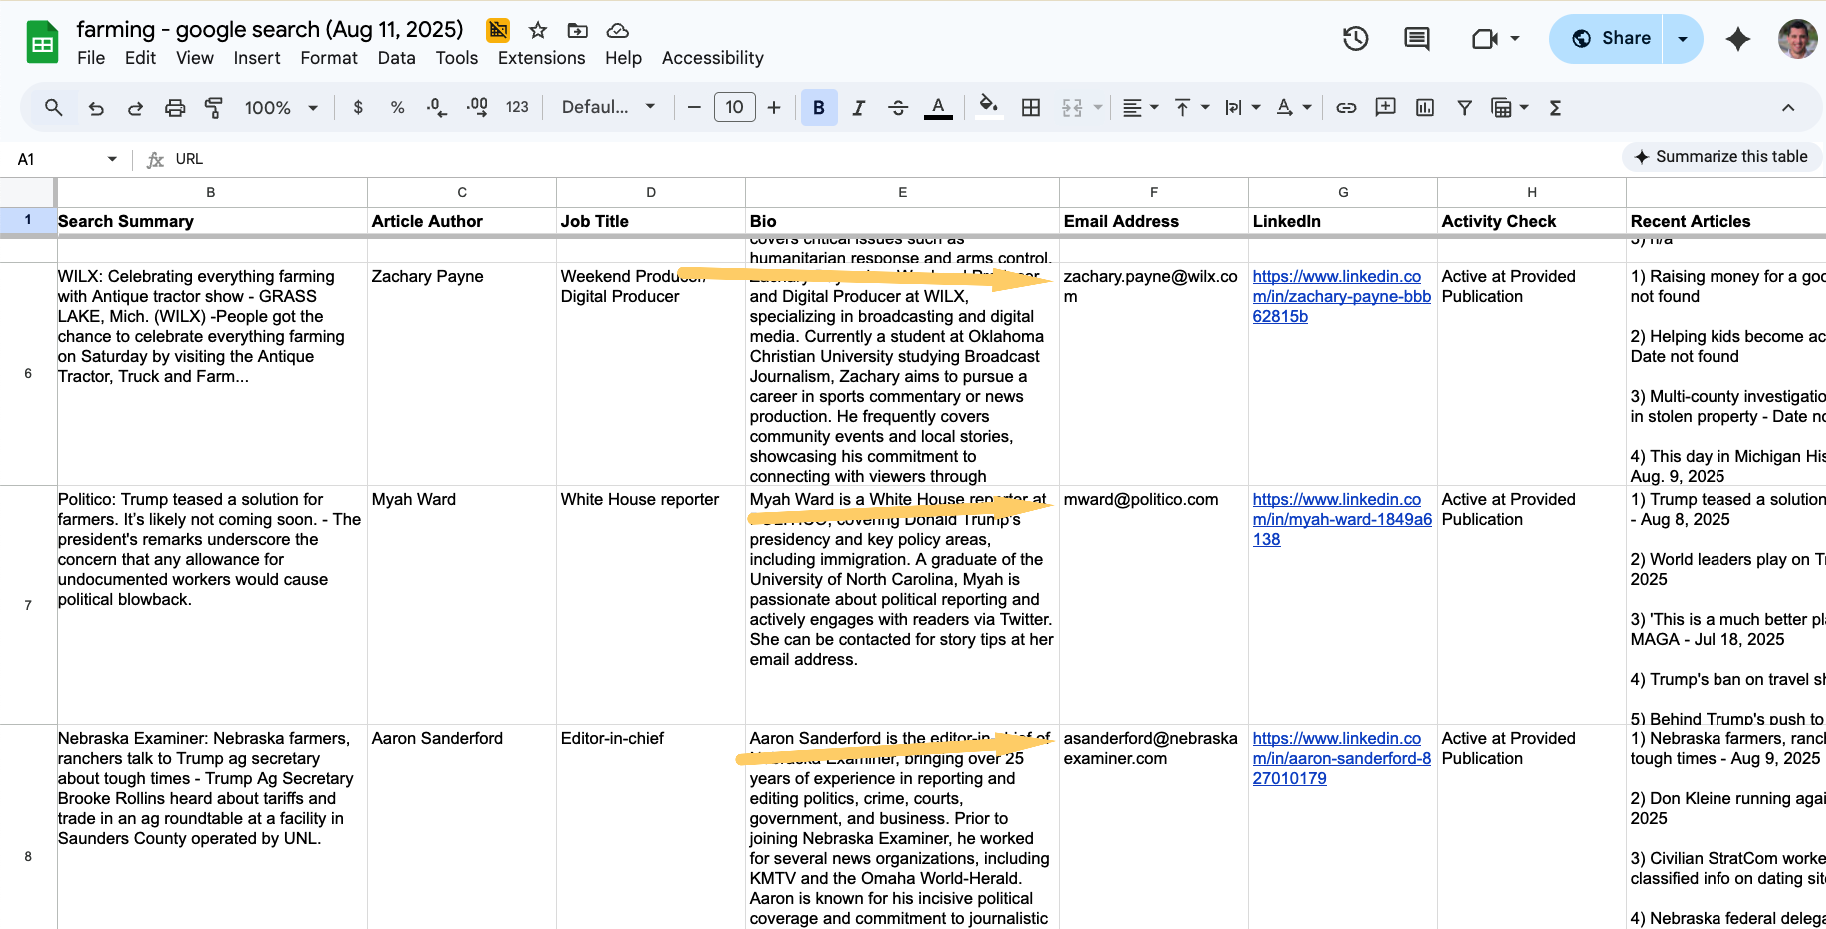Expand the font family dropdown
This screenshot has width=1826, height=929.
point(608,108)
